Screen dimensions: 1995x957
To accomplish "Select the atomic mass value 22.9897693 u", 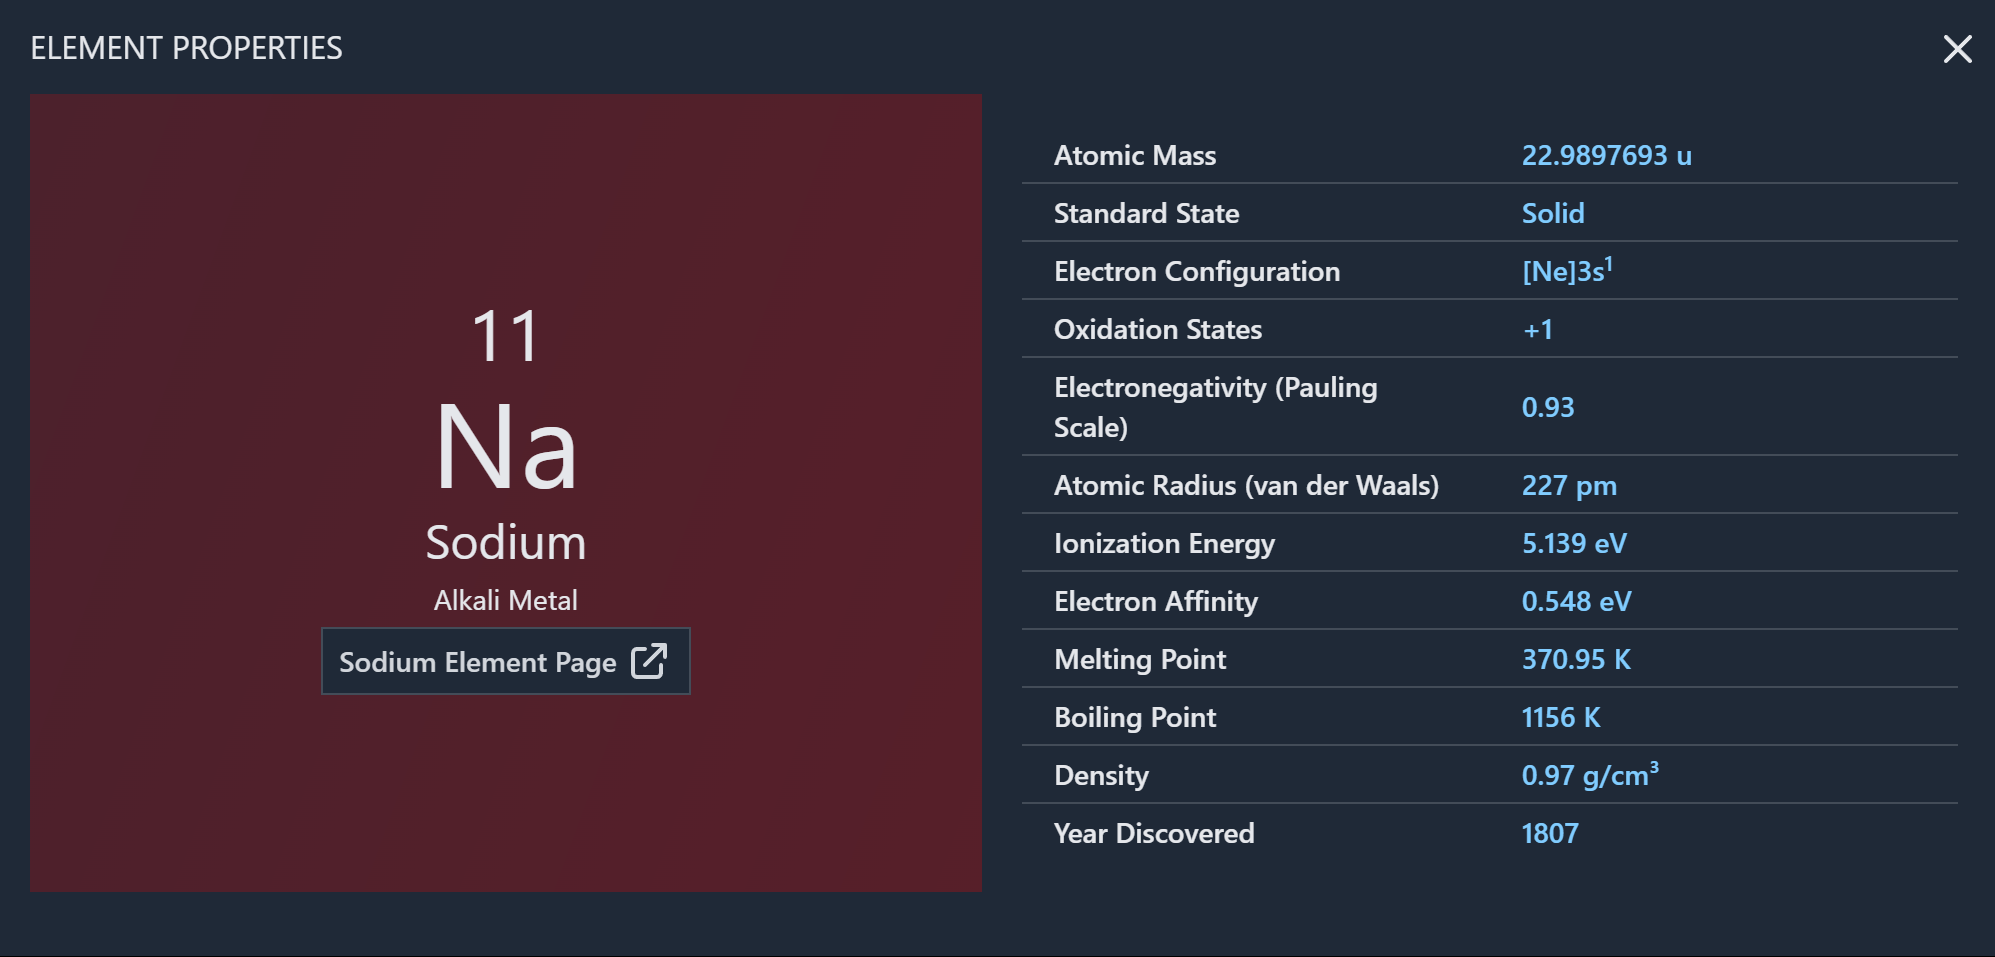I will pos(1606,155).
